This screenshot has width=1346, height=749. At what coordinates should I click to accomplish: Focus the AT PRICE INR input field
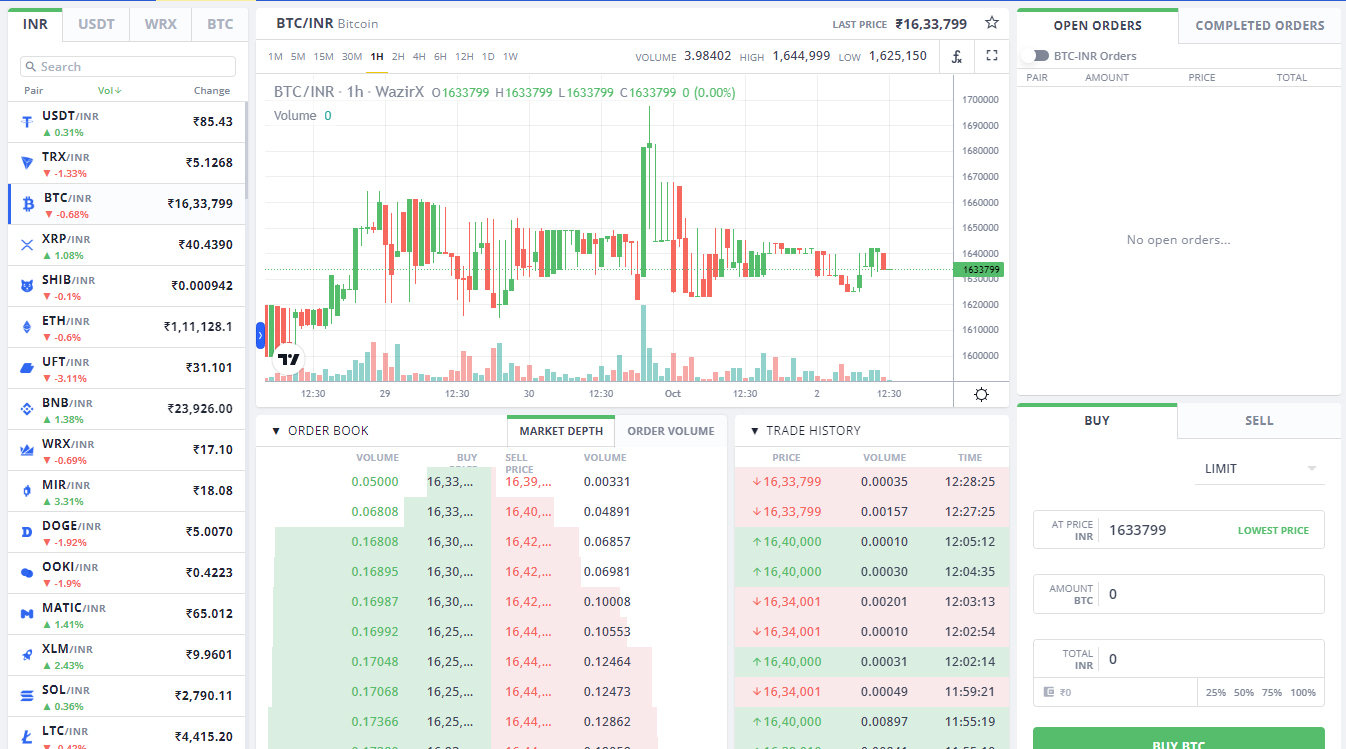tap(1179, 530)
